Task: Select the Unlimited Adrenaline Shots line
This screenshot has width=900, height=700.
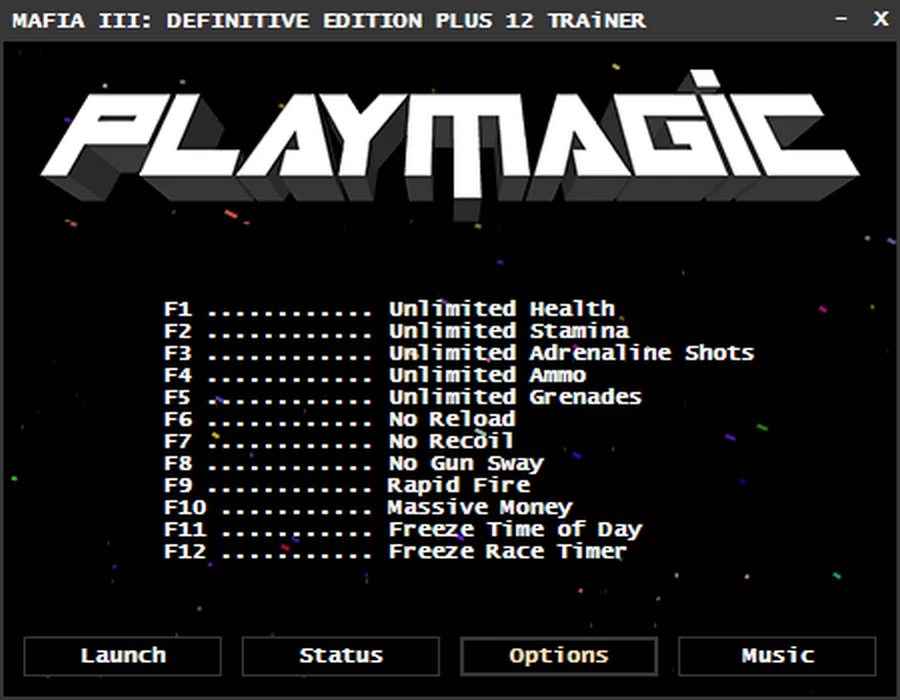Action: [459, 353]
